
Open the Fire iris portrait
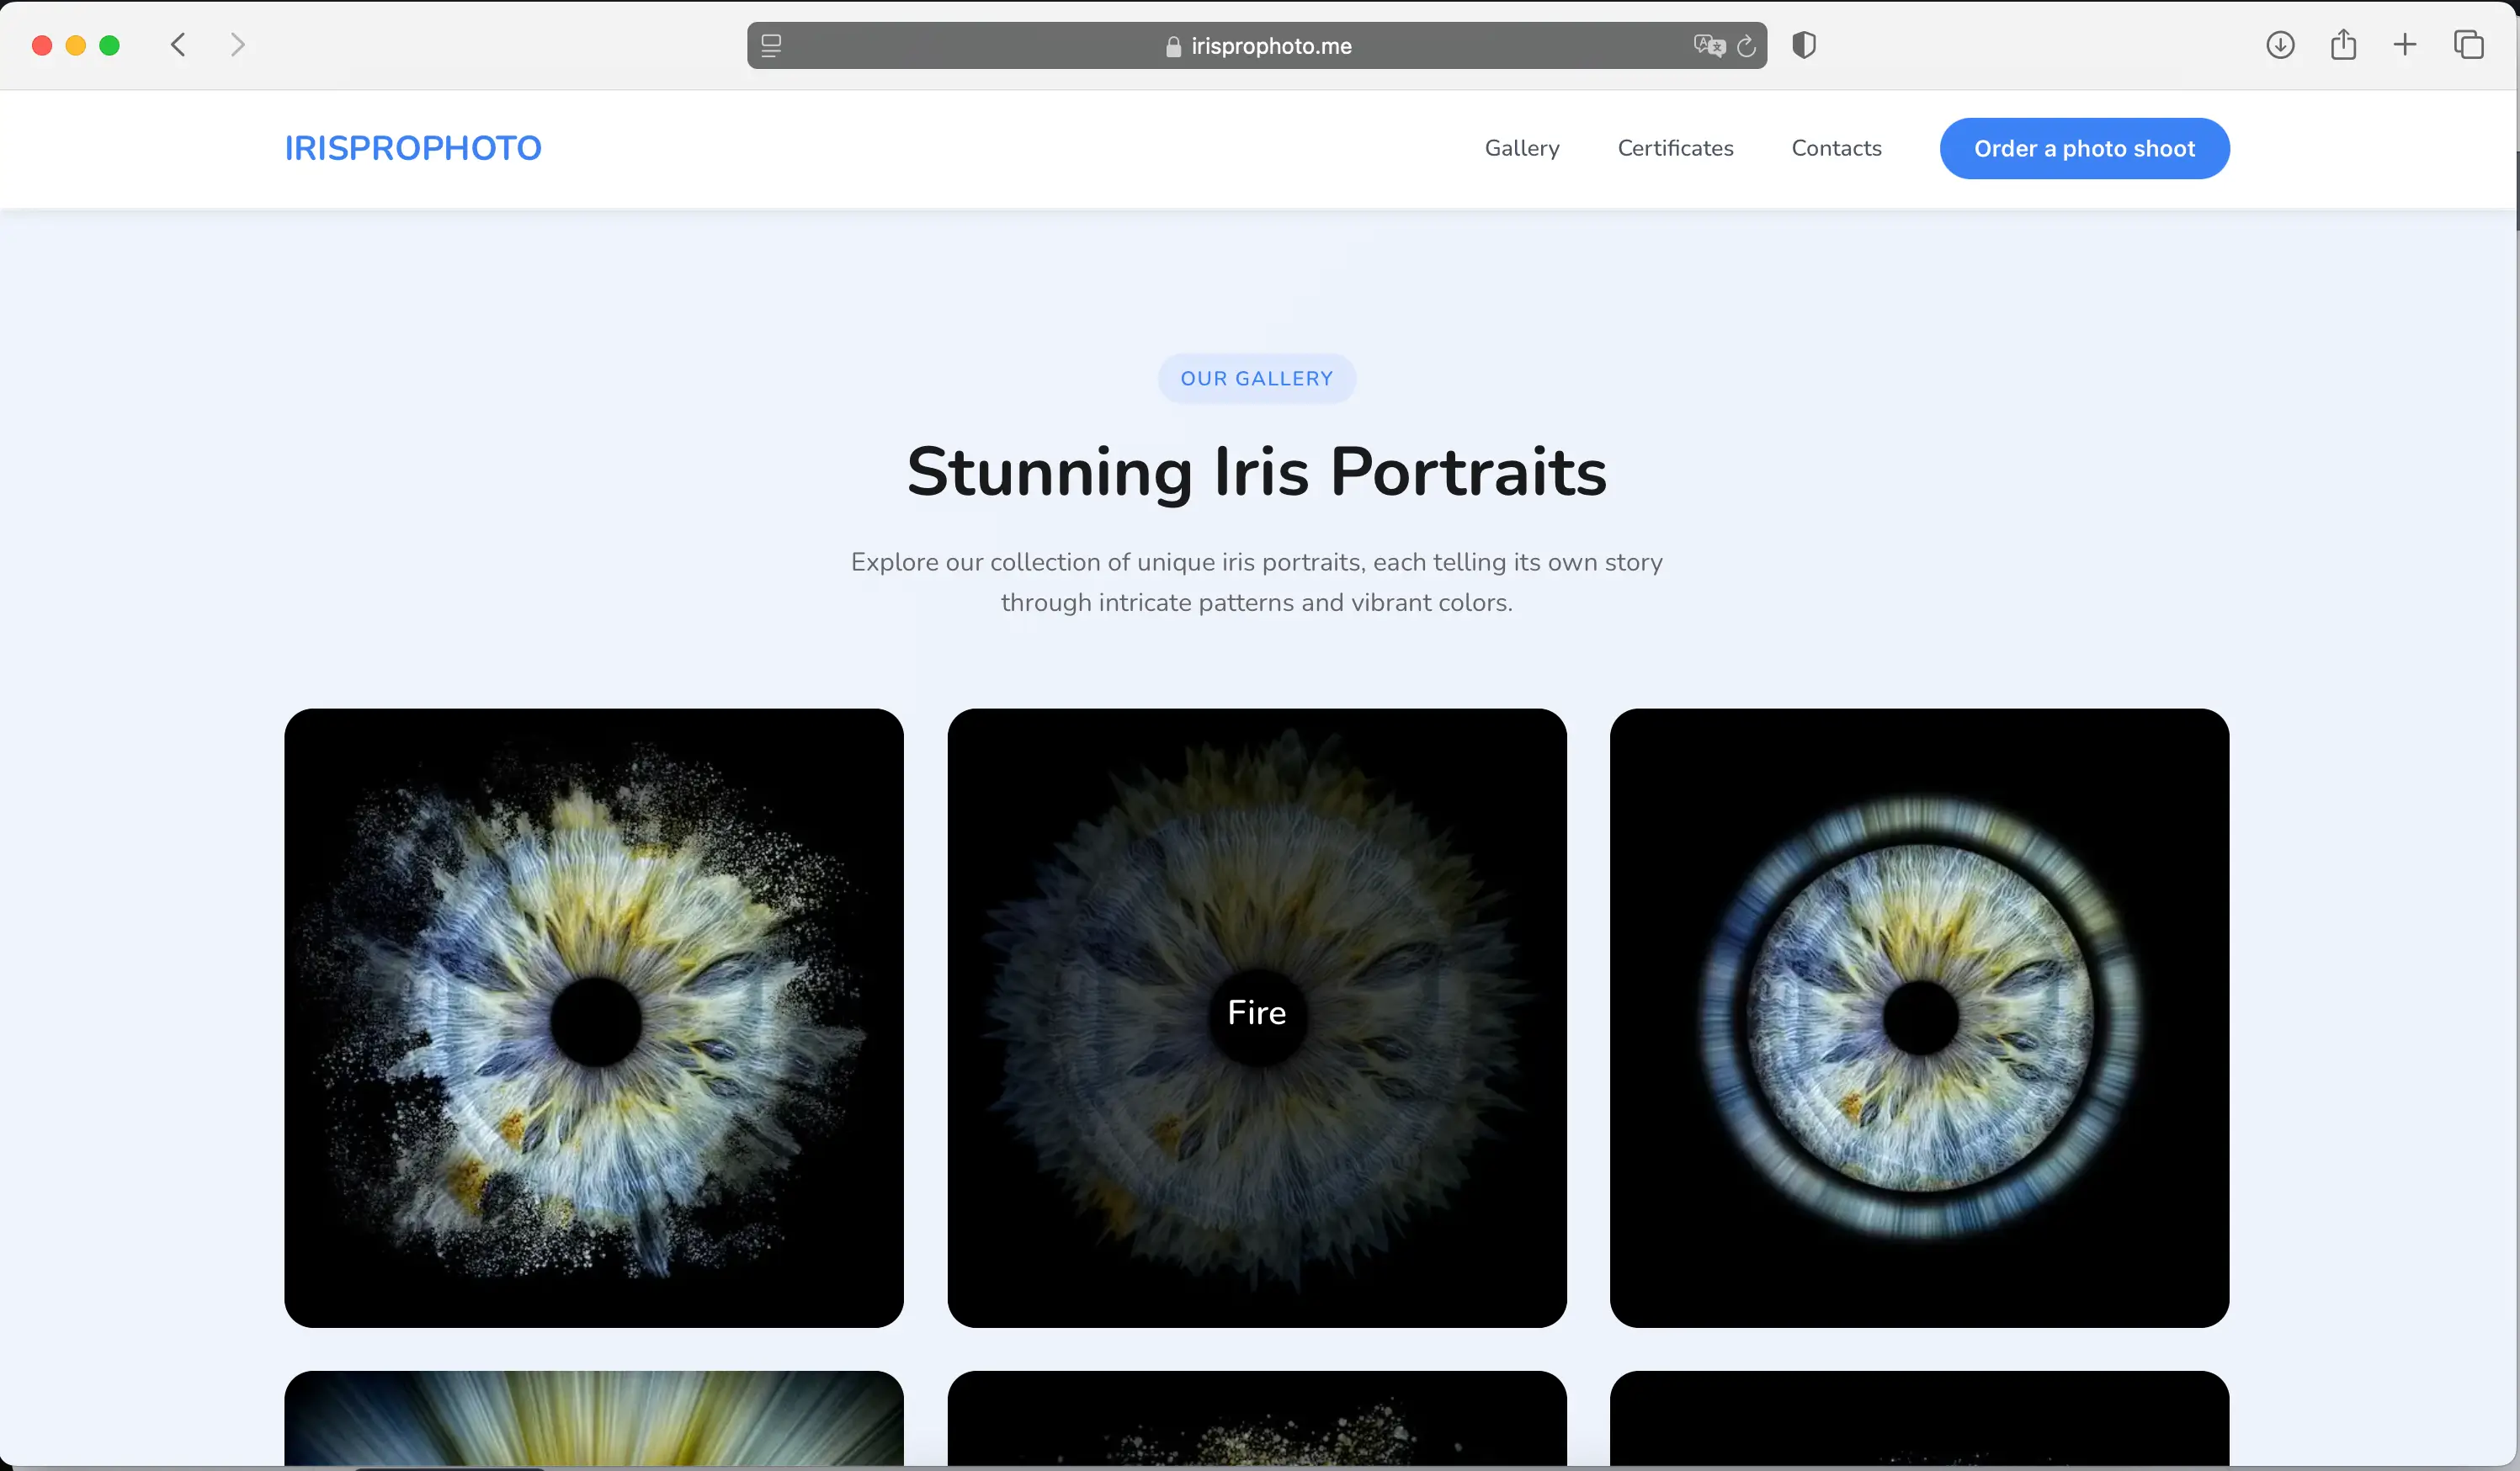click(x=1256, y=1013)
